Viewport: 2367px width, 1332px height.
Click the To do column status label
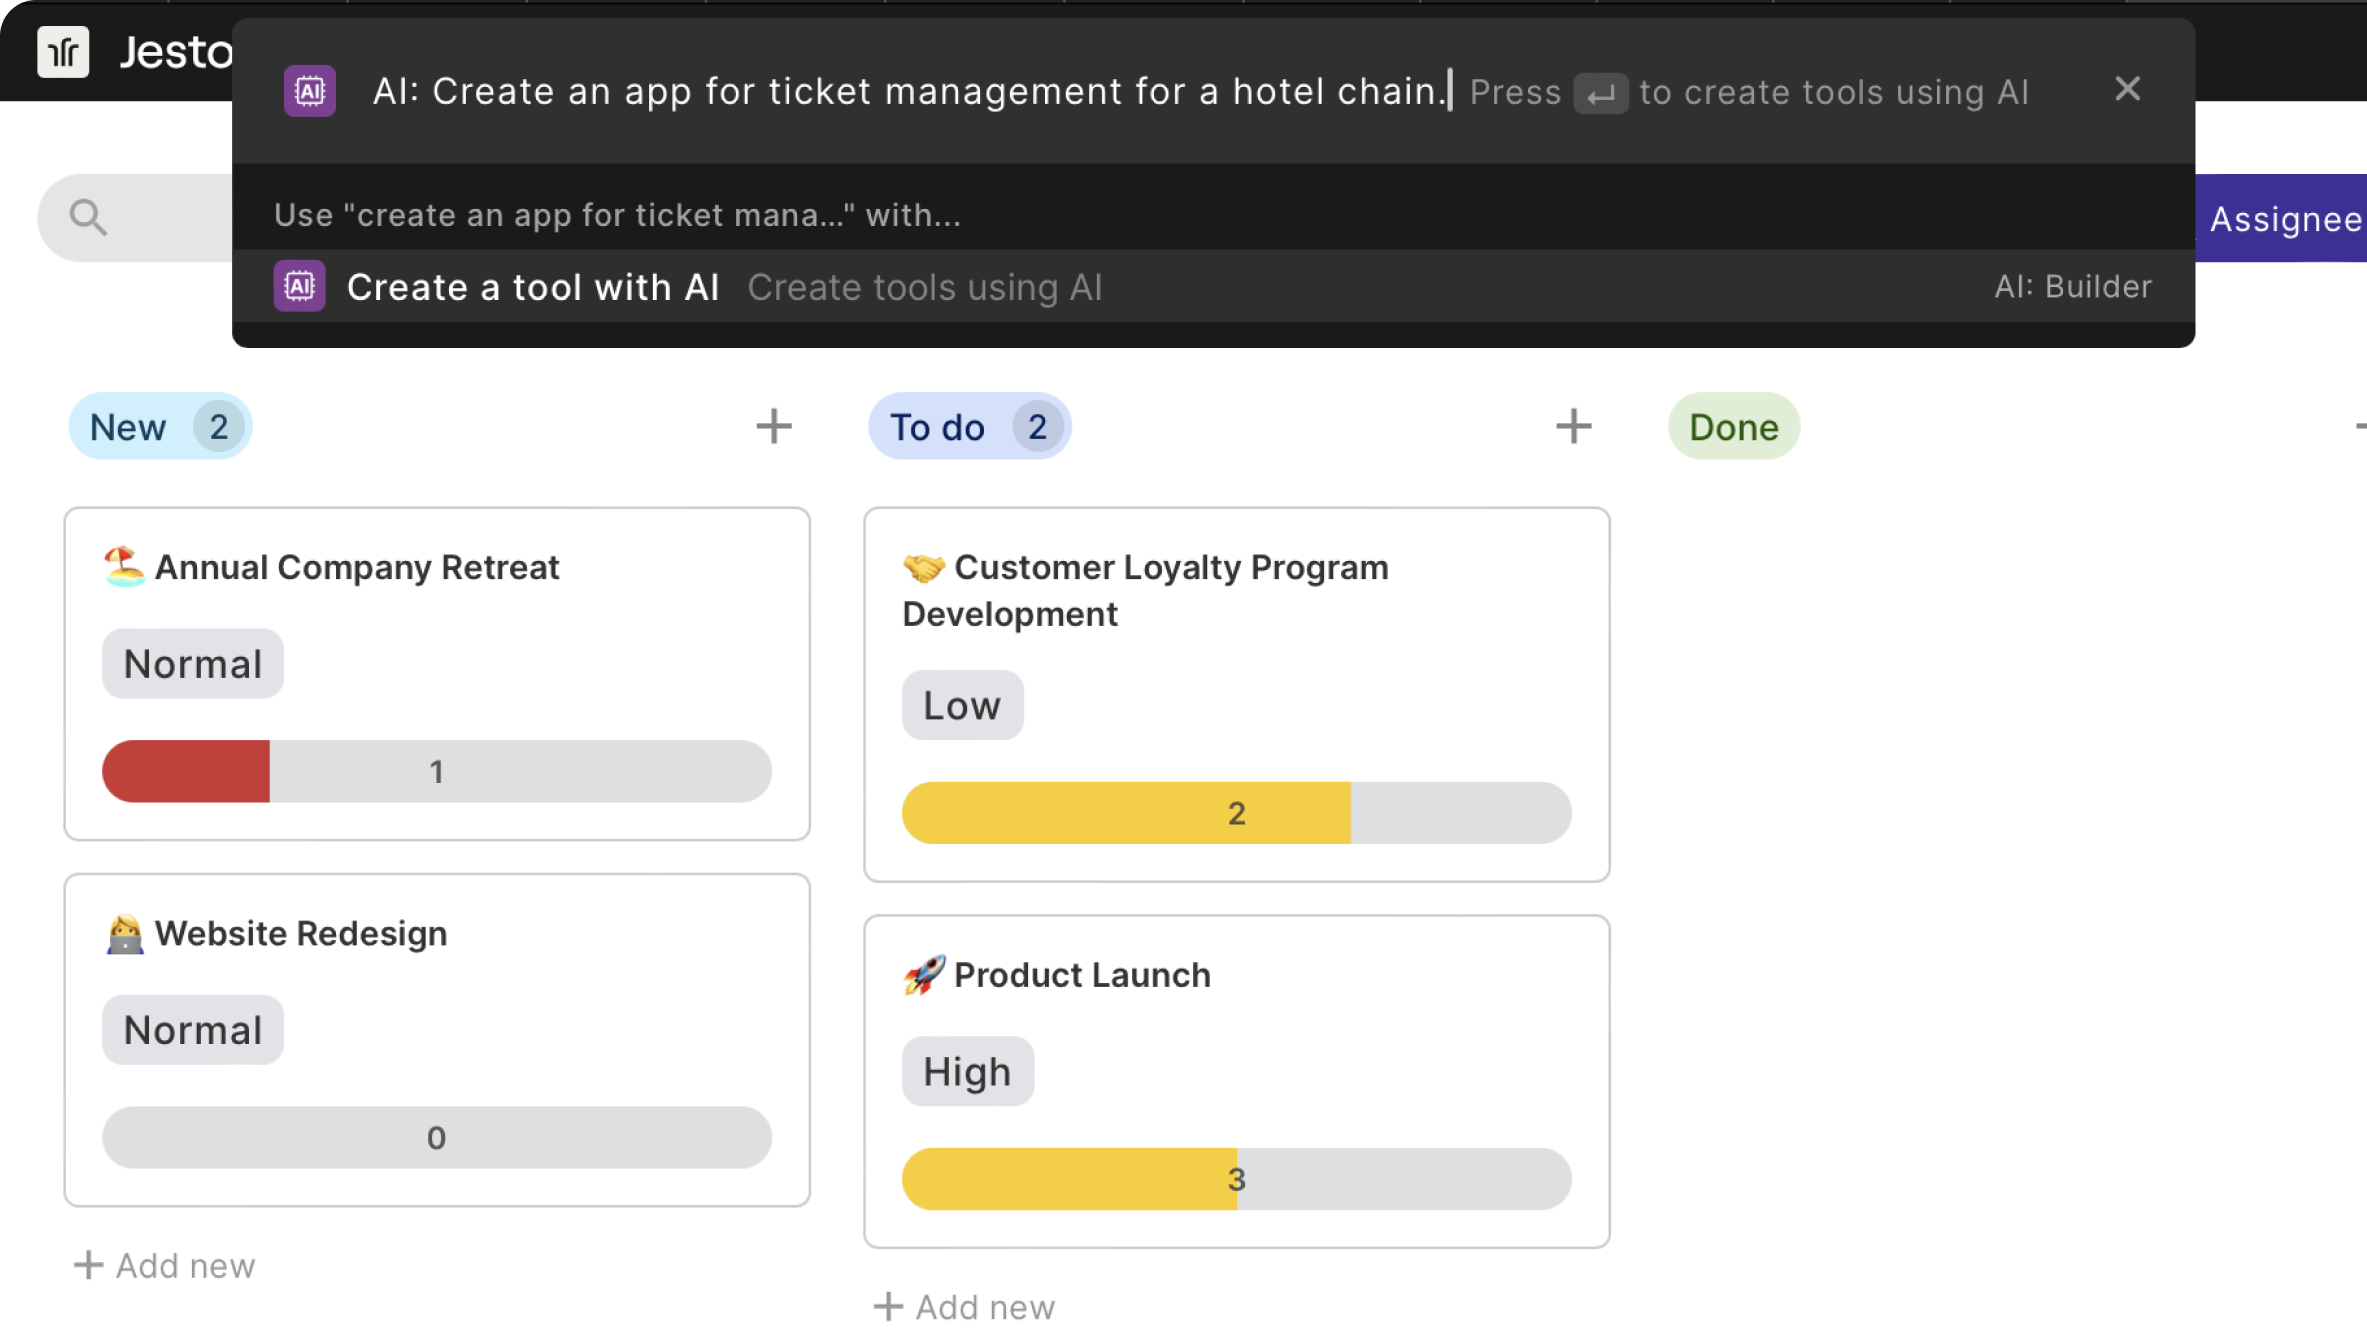[x=937, y=427]
